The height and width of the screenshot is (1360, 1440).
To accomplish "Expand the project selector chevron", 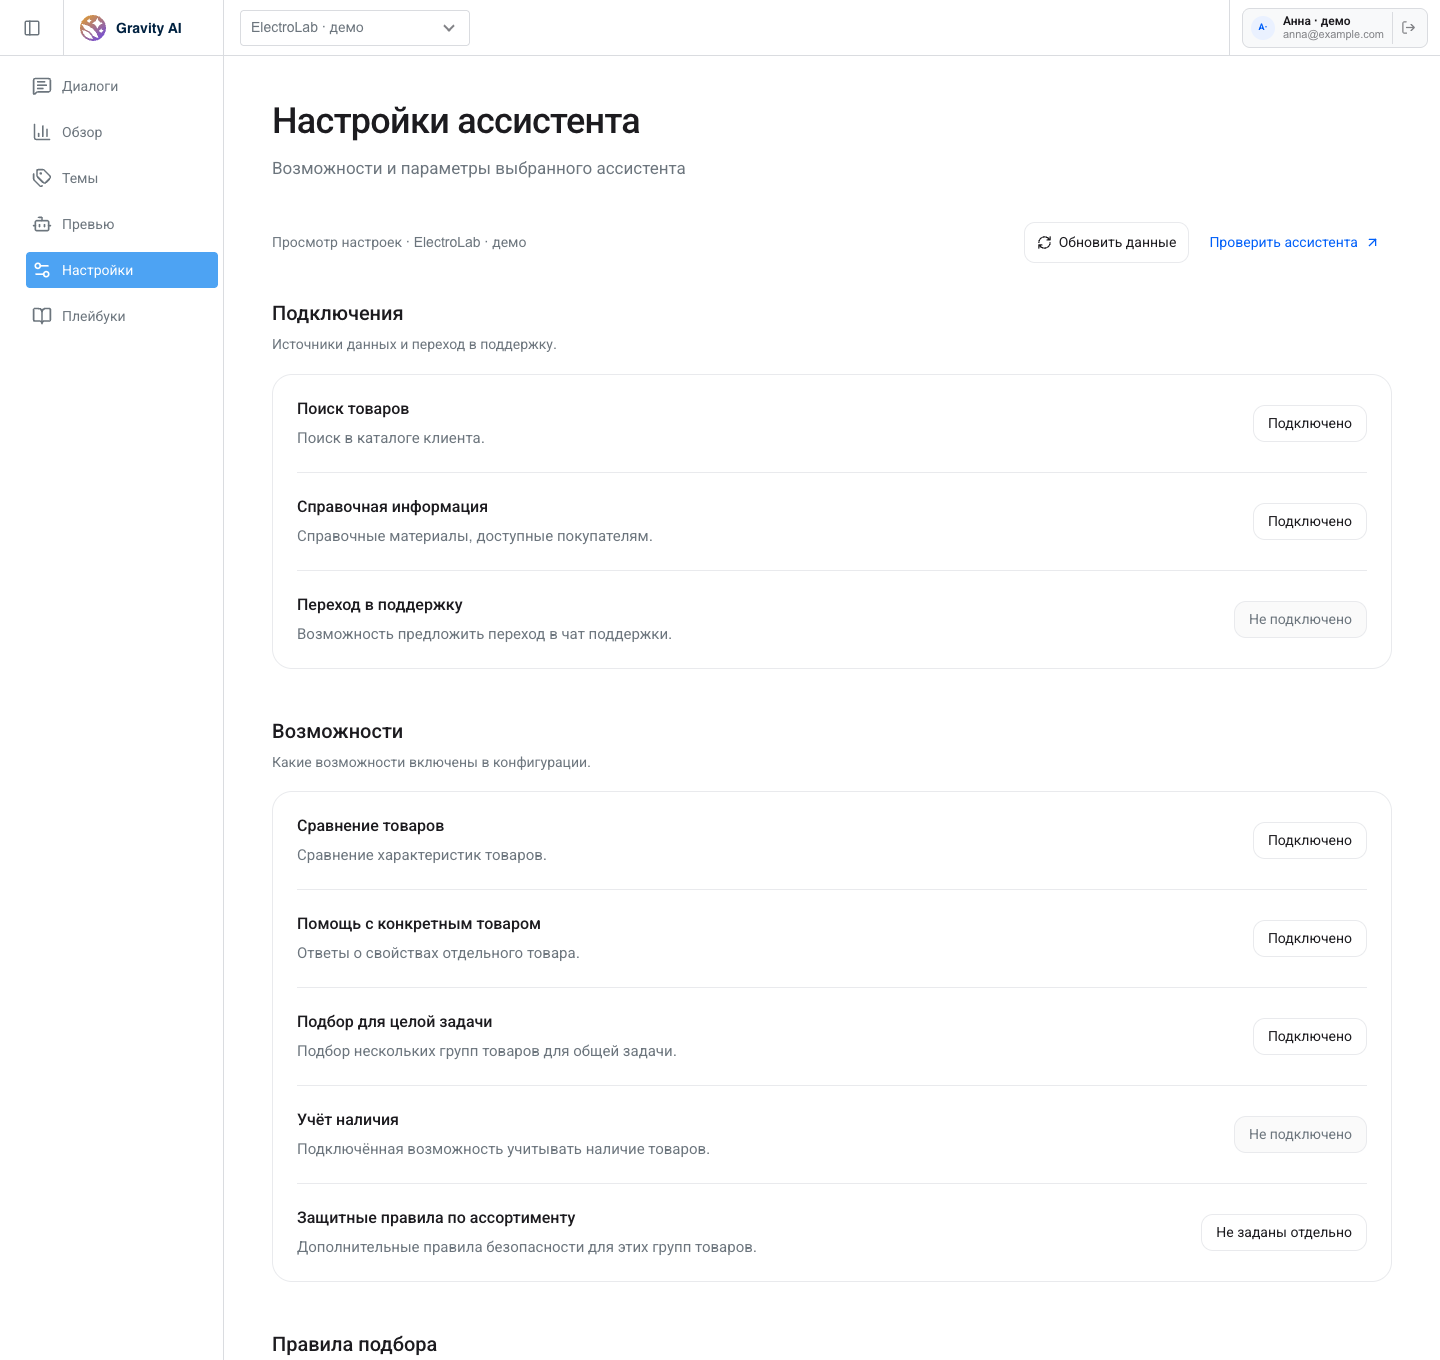I will 449,28.
